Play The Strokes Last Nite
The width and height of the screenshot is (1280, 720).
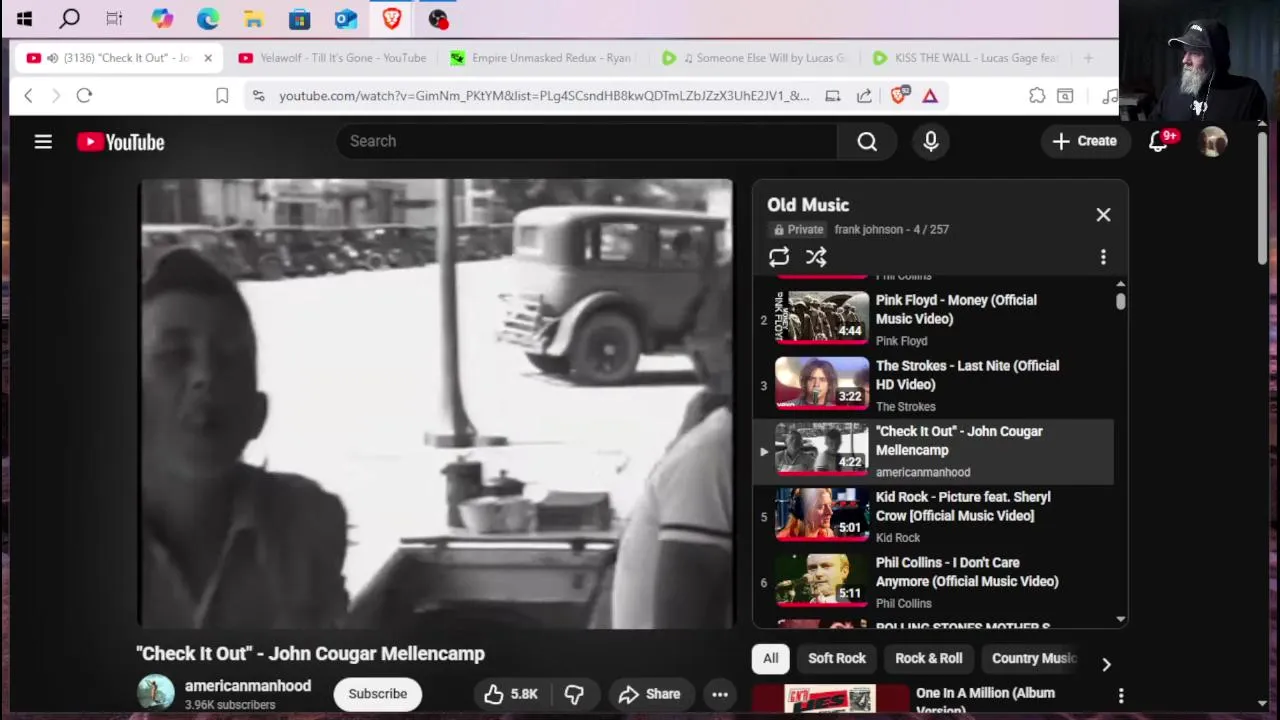pyautogui.click(x=933, y=385)
